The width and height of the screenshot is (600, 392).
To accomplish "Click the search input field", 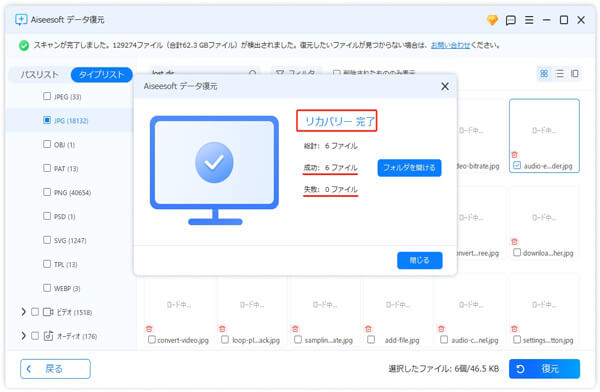I will tap(204, 73).
